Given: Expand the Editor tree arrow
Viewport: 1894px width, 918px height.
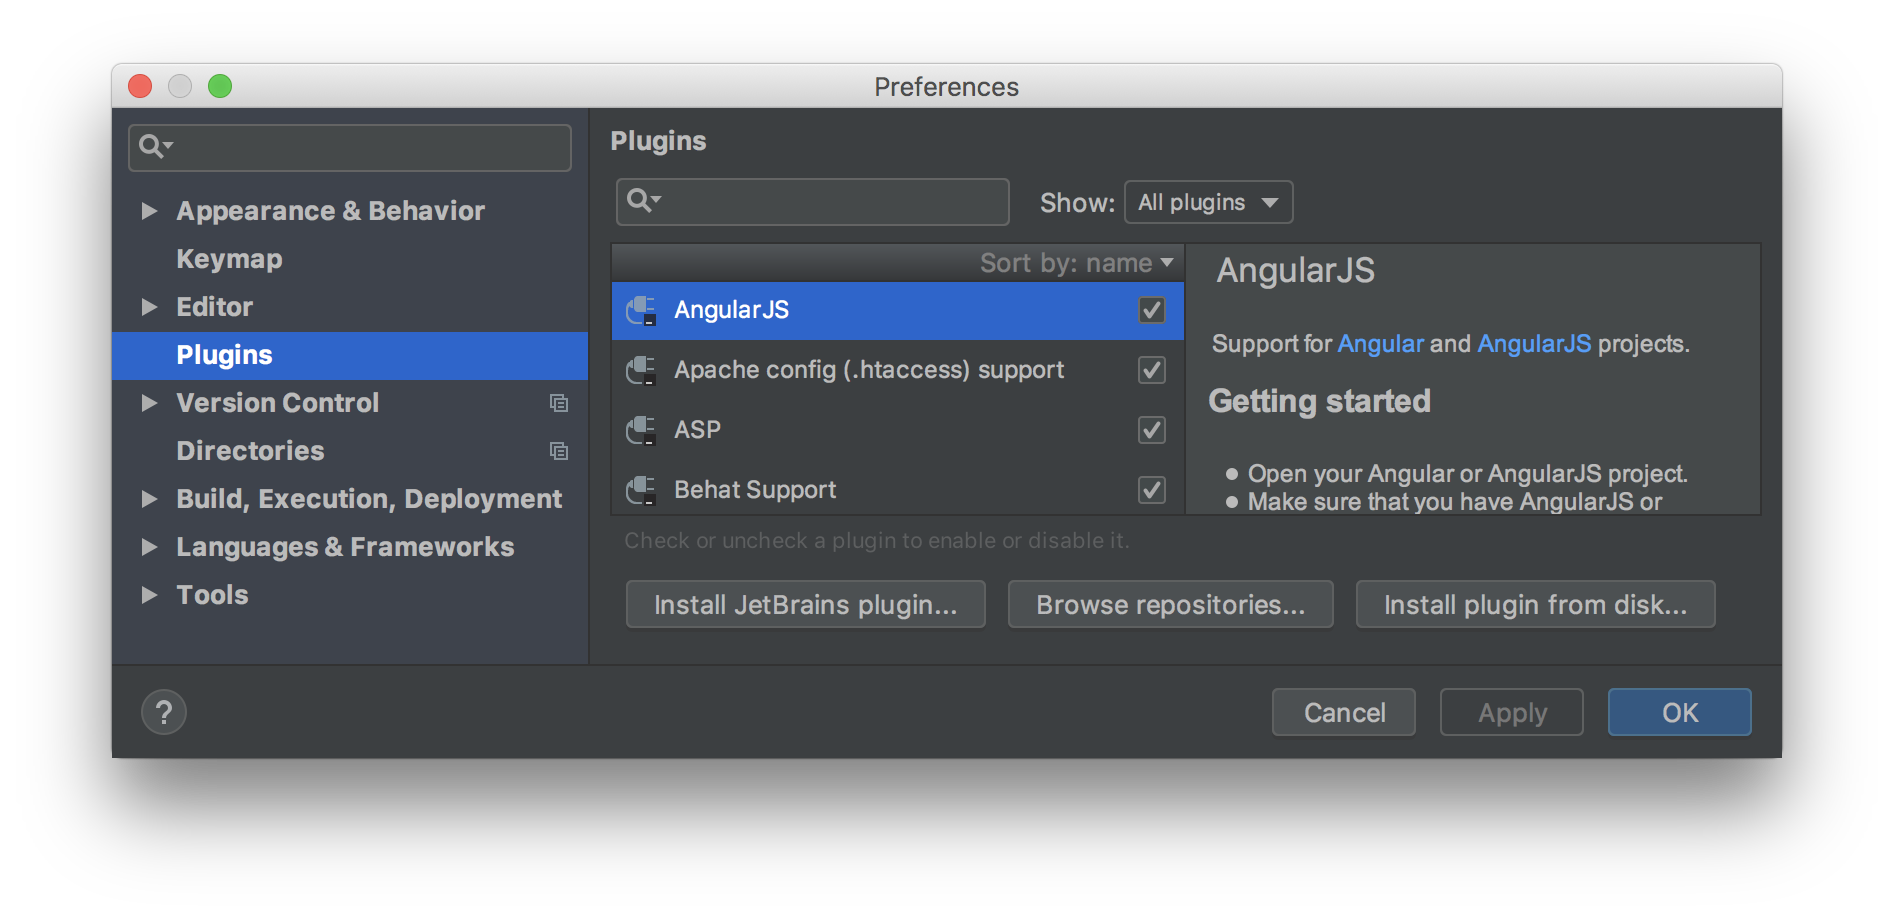Looking at the screenshot, I should 149,307.
